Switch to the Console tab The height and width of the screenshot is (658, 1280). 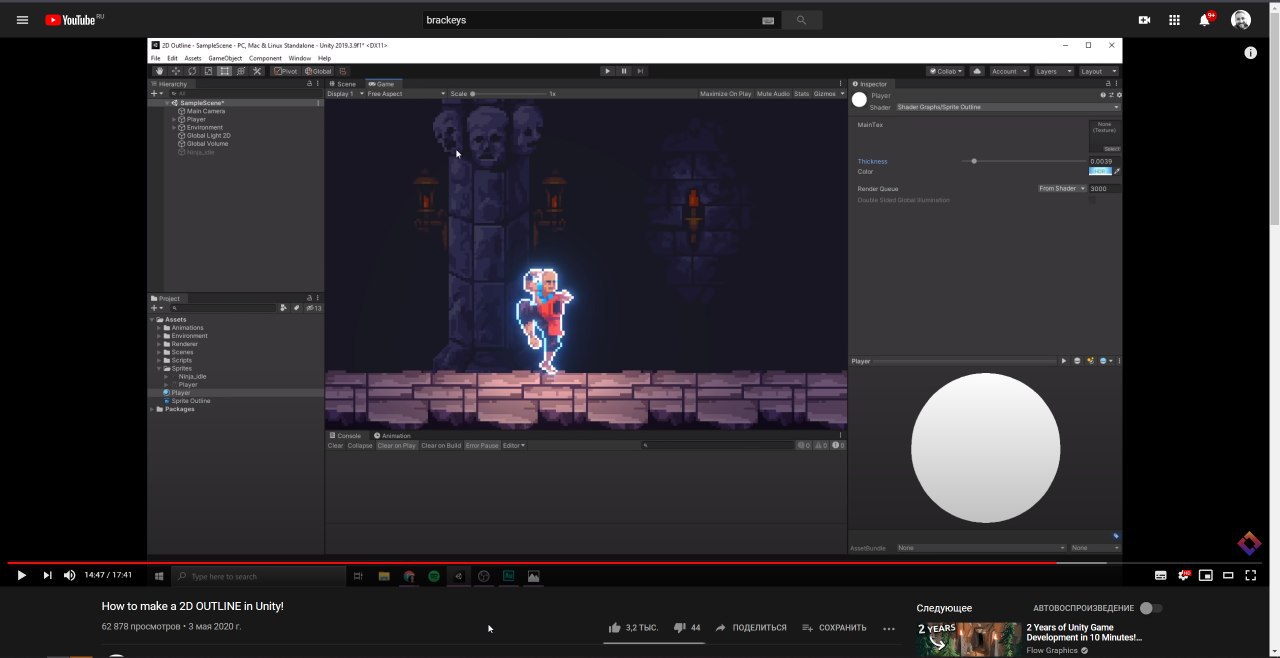346,435
